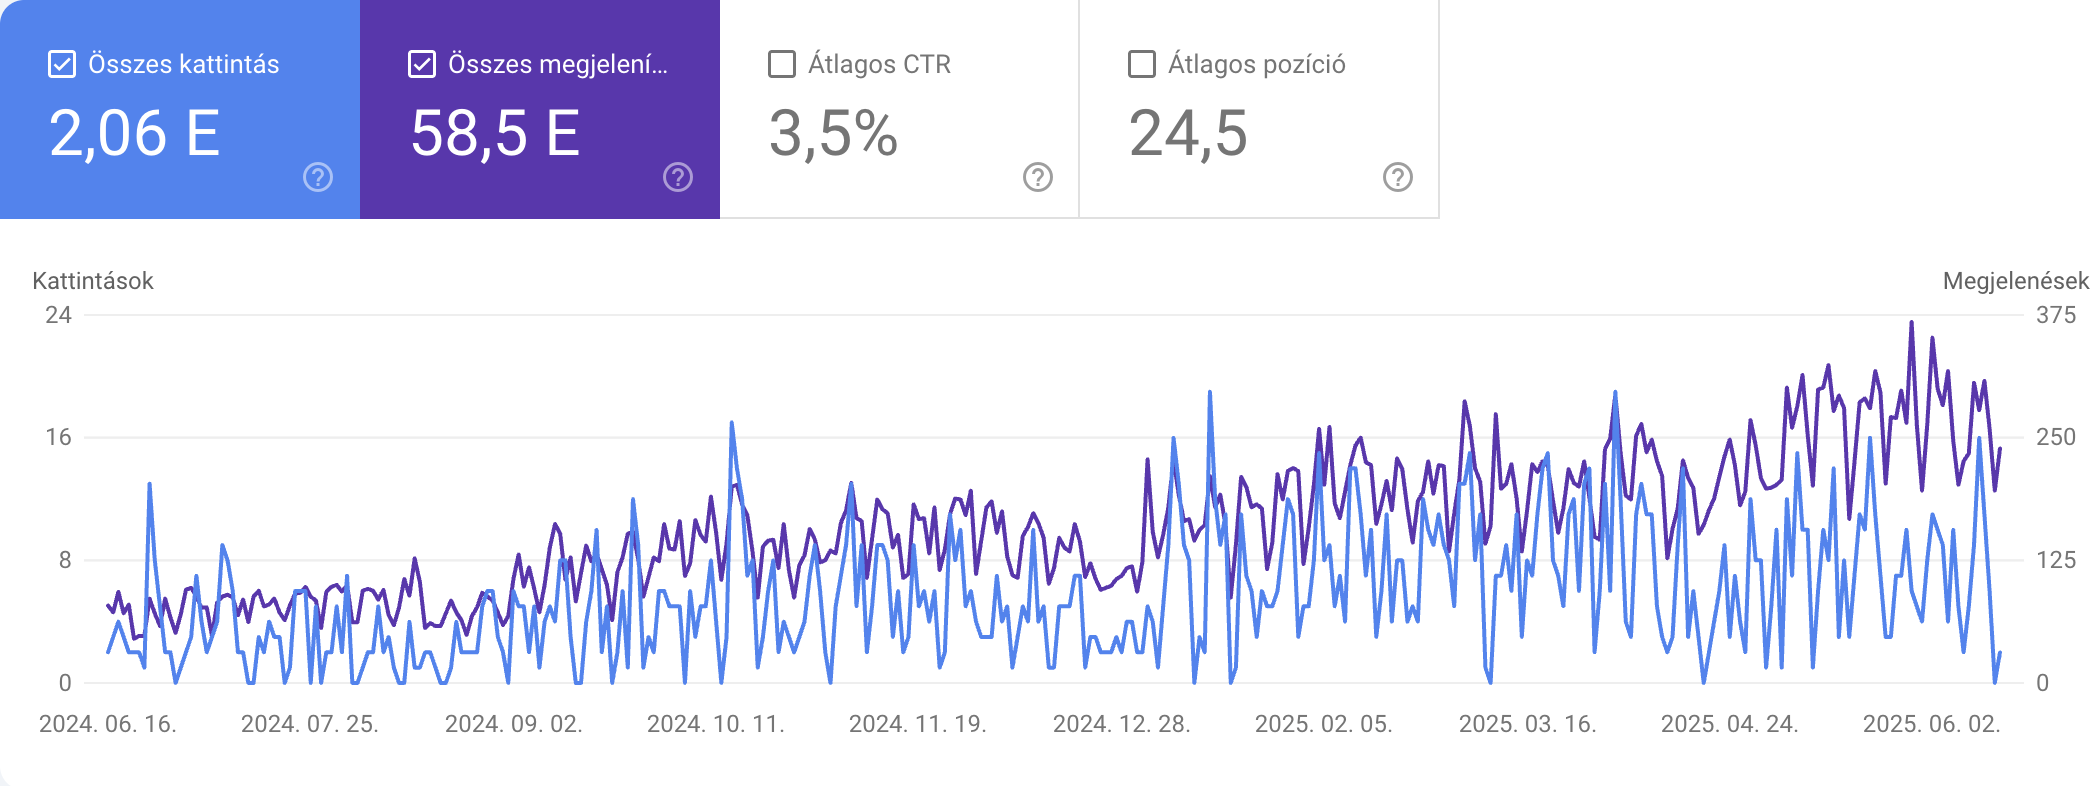Click the 2024. 06. 16. date label
Viewport: 2100px width, 786px height.
[108, 724]
